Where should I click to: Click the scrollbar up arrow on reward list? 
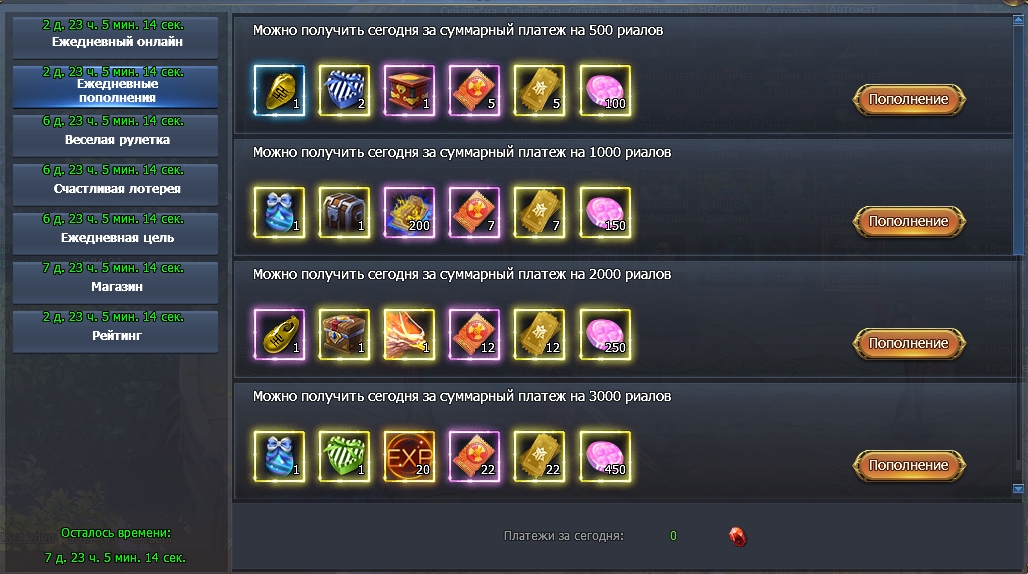click(1018, 21)
